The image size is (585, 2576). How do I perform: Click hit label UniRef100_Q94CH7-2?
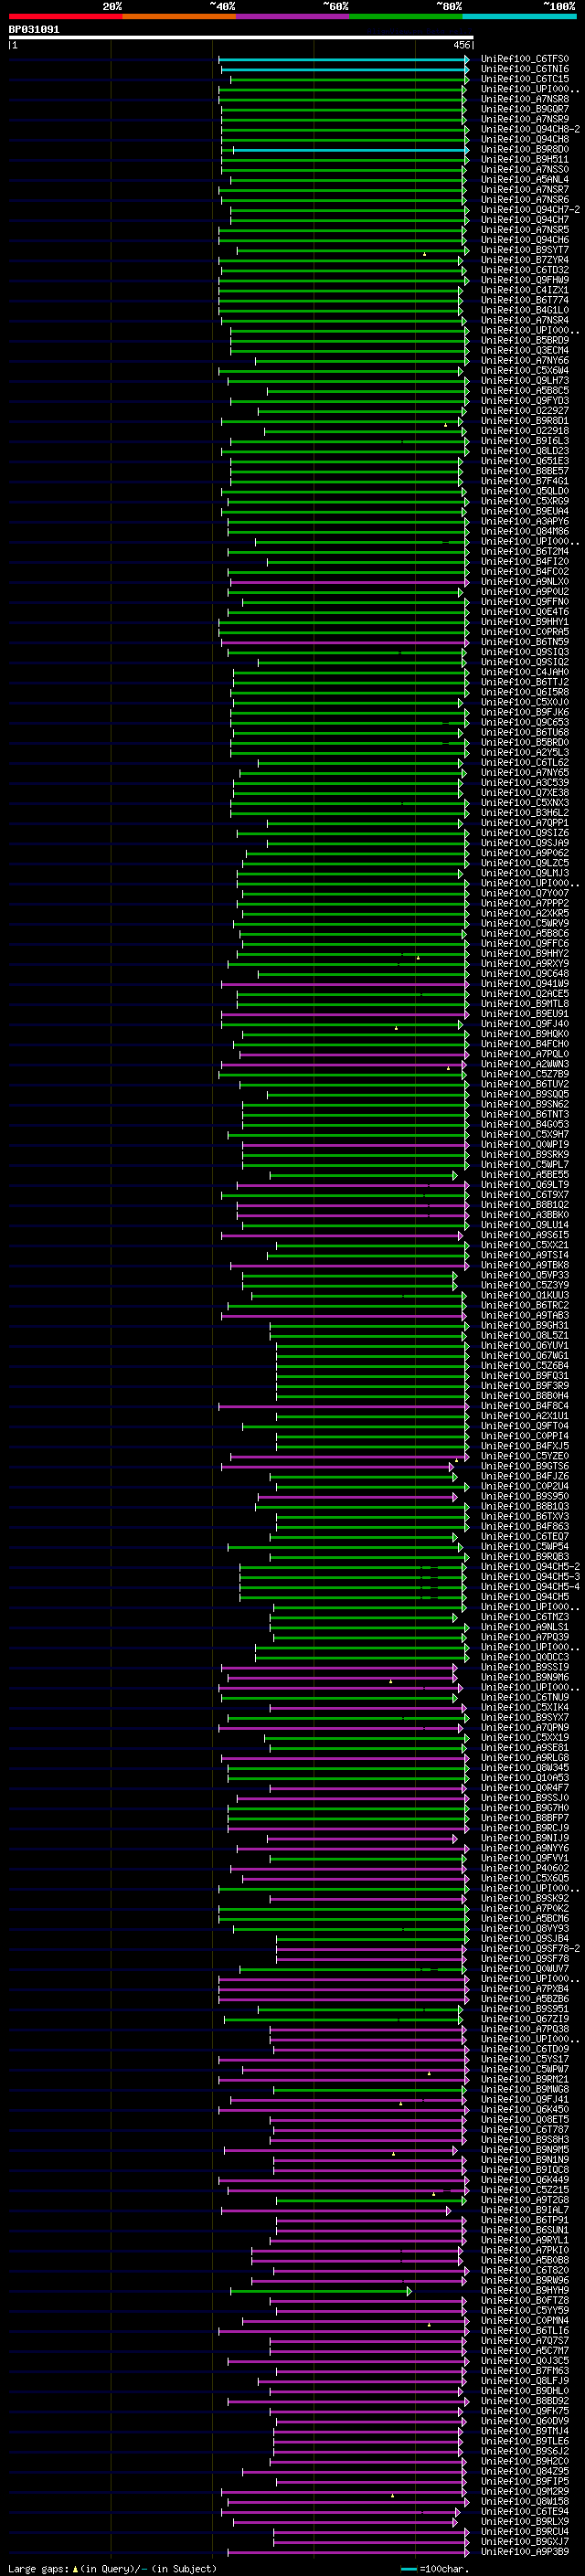coord(530,210)
